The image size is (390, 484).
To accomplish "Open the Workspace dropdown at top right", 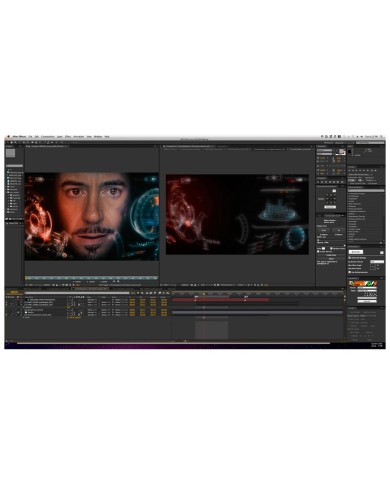I will (344, 143).
